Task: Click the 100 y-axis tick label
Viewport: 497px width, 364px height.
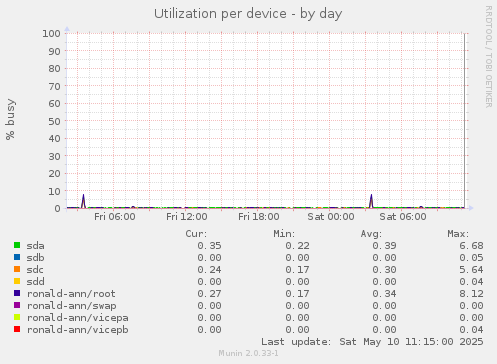Action: [x=51, y=34]
